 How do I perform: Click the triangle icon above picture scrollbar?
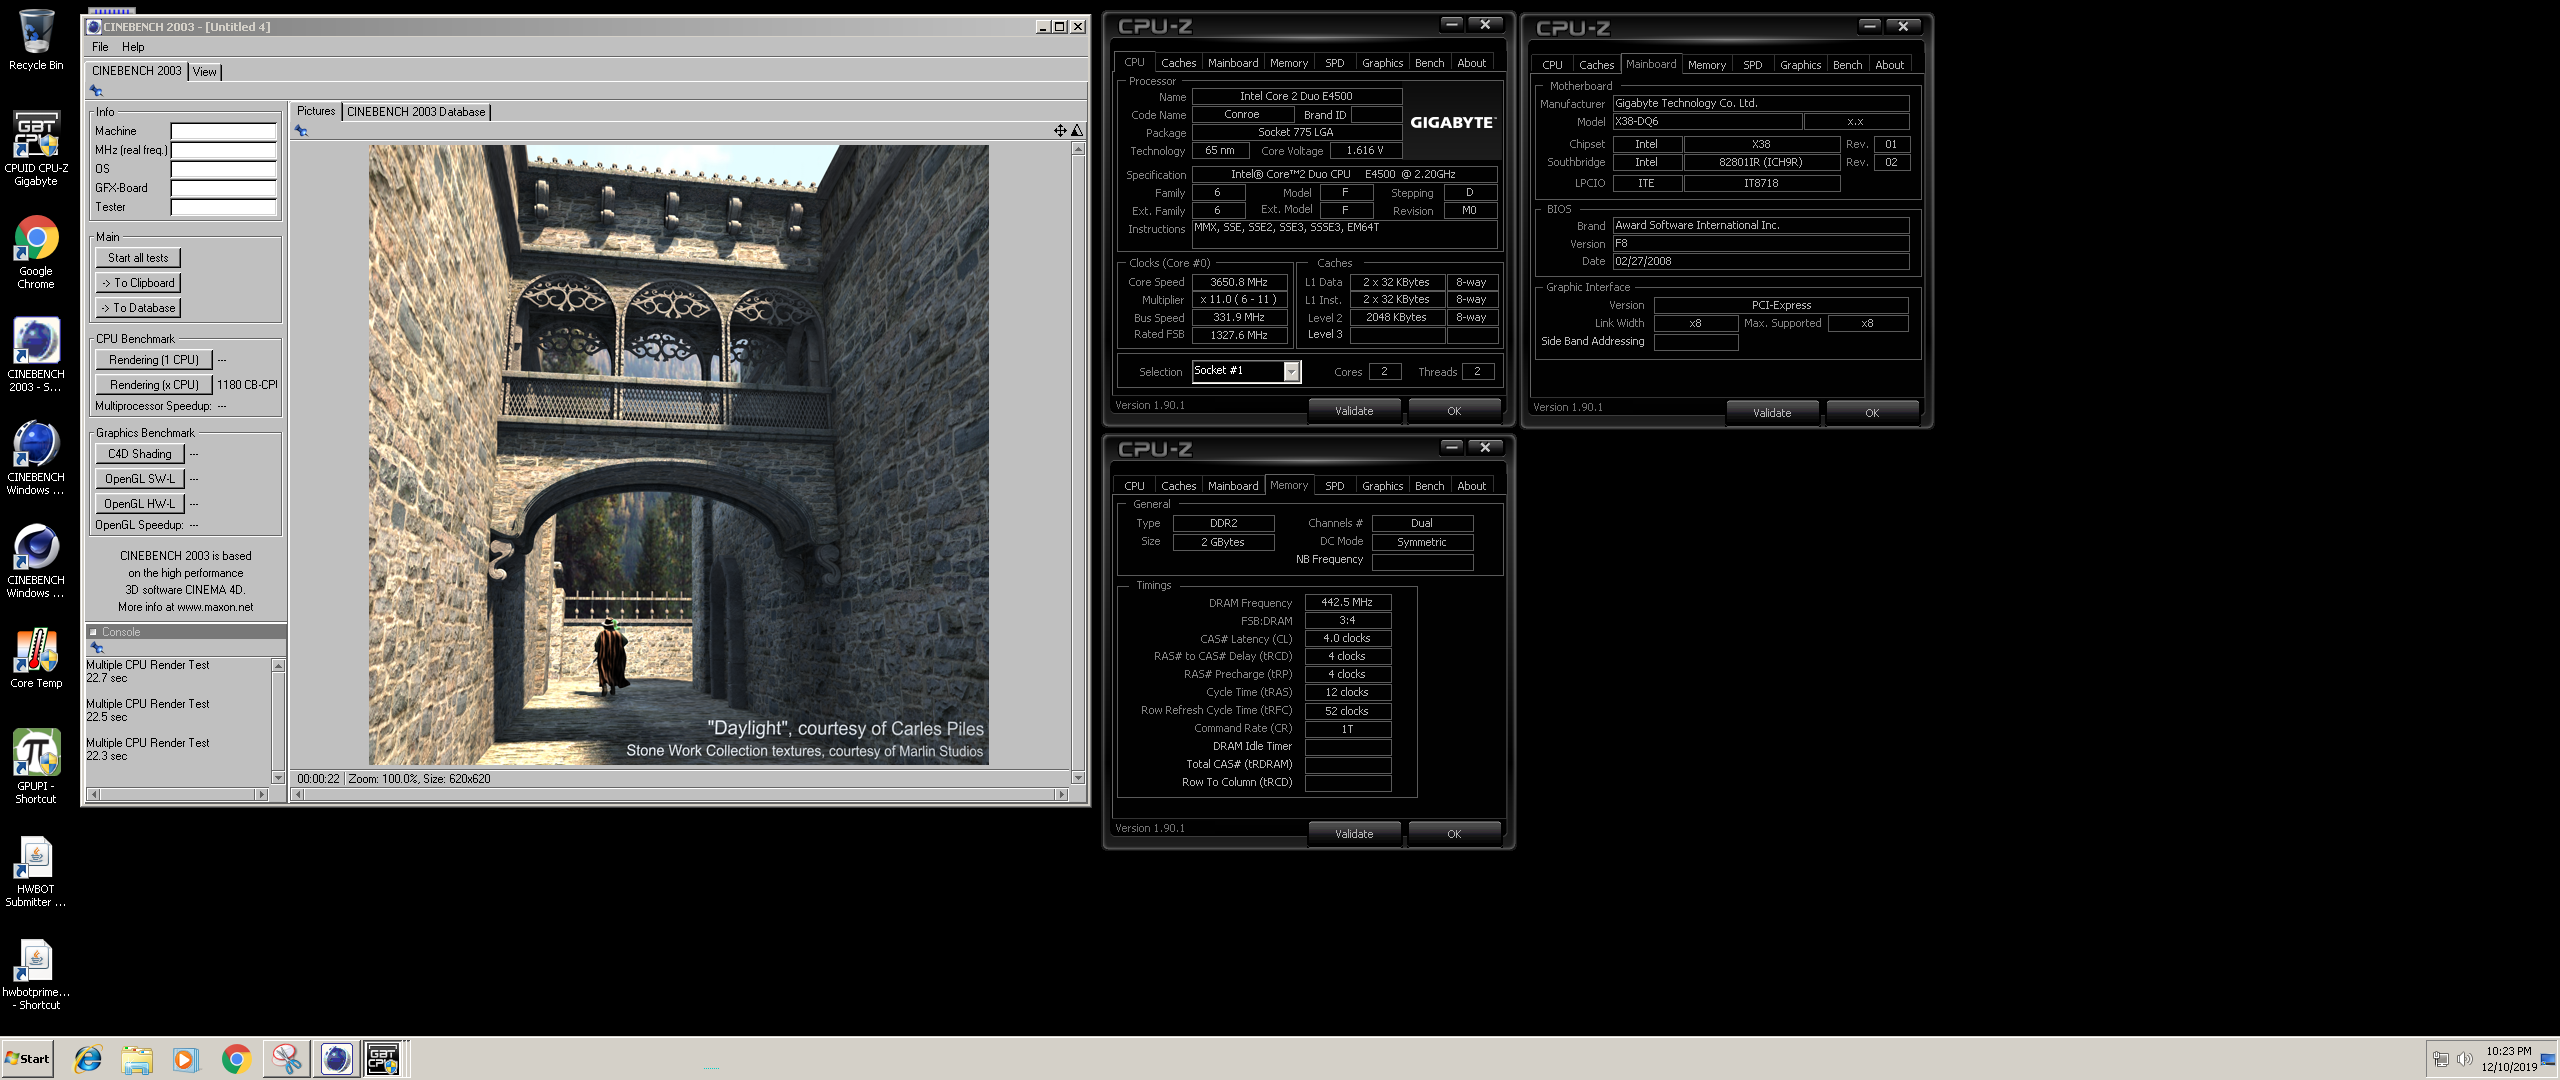pos(1077,131)
